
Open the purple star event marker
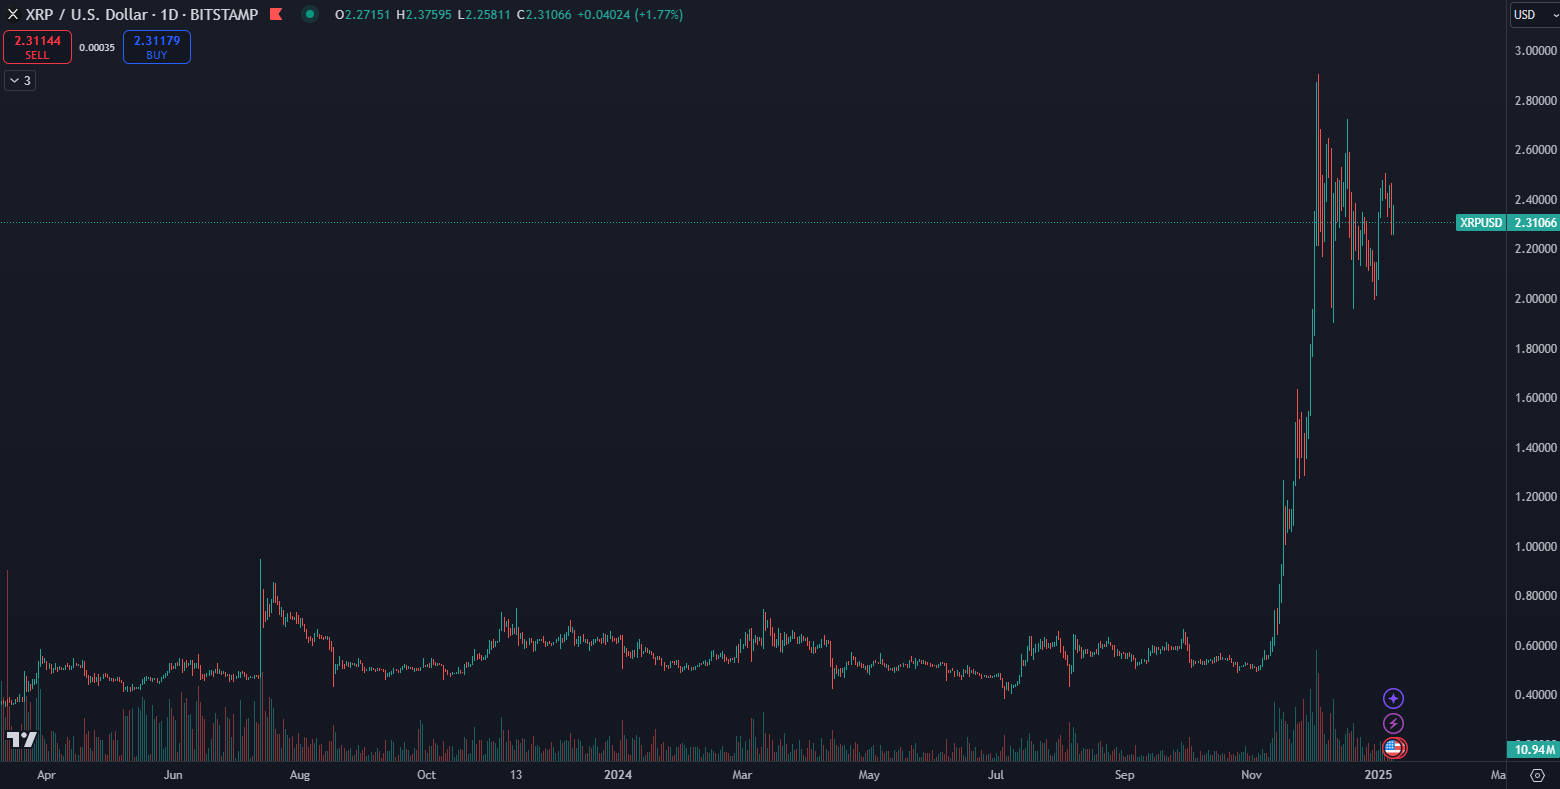1393,698
